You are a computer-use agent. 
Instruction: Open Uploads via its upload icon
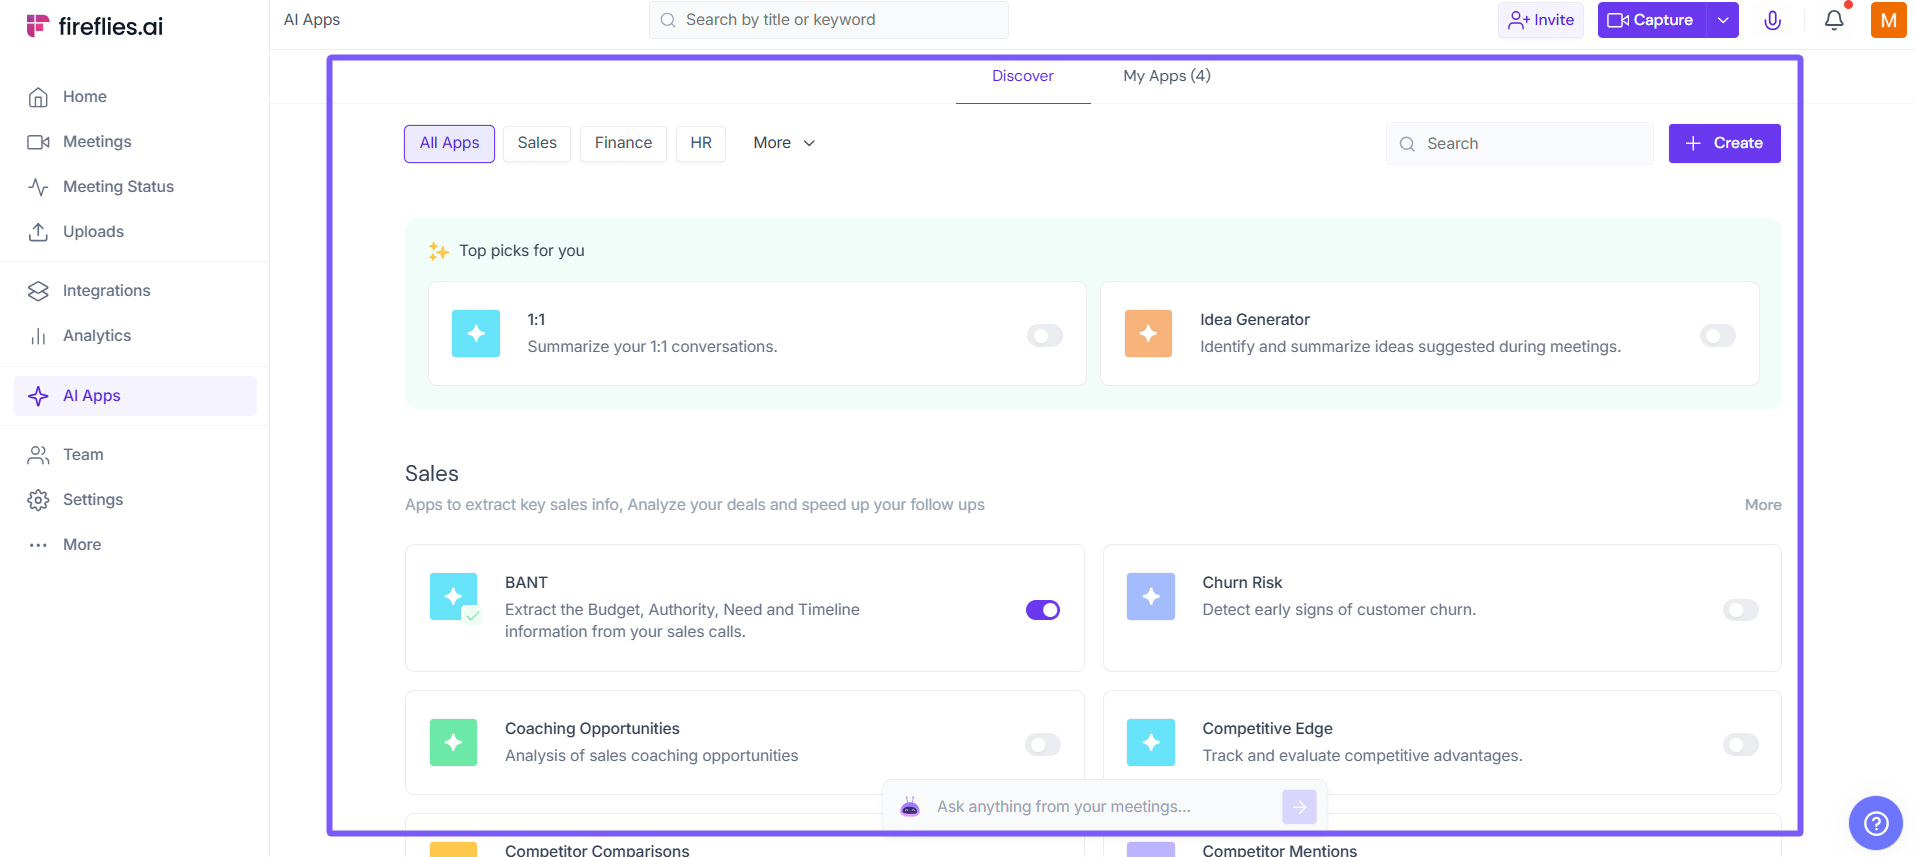pyautogui.click(x=38, y=232)
